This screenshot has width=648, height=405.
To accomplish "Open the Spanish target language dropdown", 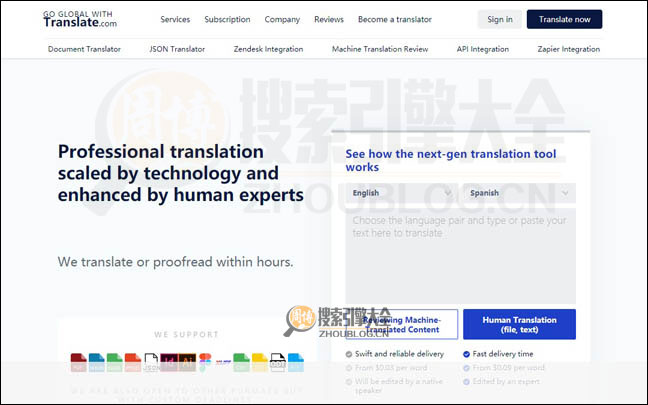I will coord(519,193).
